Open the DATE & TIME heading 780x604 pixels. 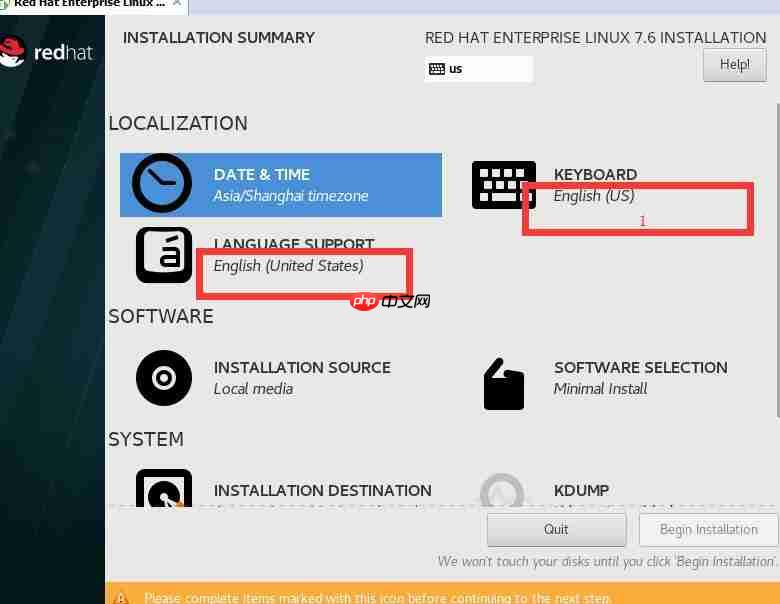coord(262,175)
